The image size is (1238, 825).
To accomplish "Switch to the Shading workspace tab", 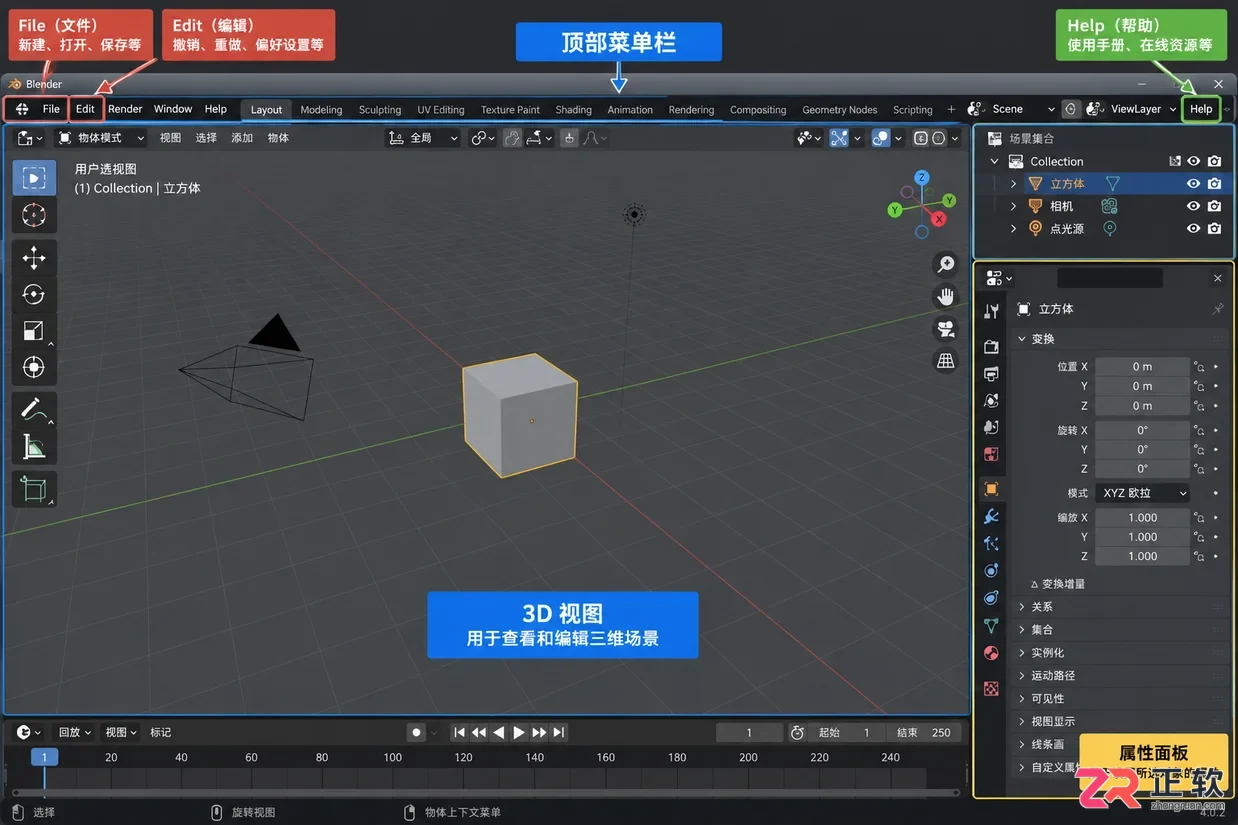I will [x=573, y=110].
